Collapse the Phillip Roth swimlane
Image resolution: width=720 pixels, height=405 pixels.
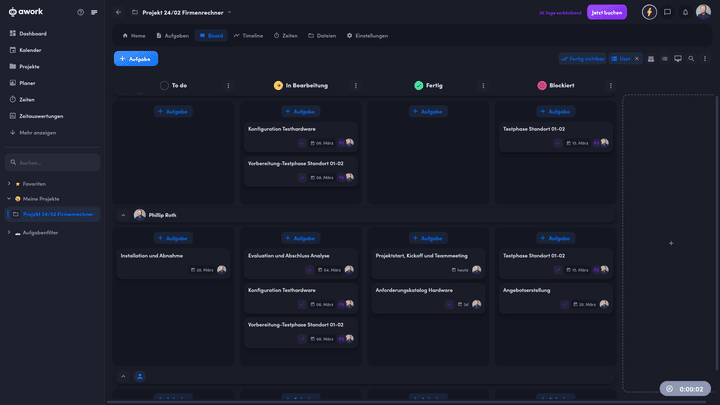(123, 215)
